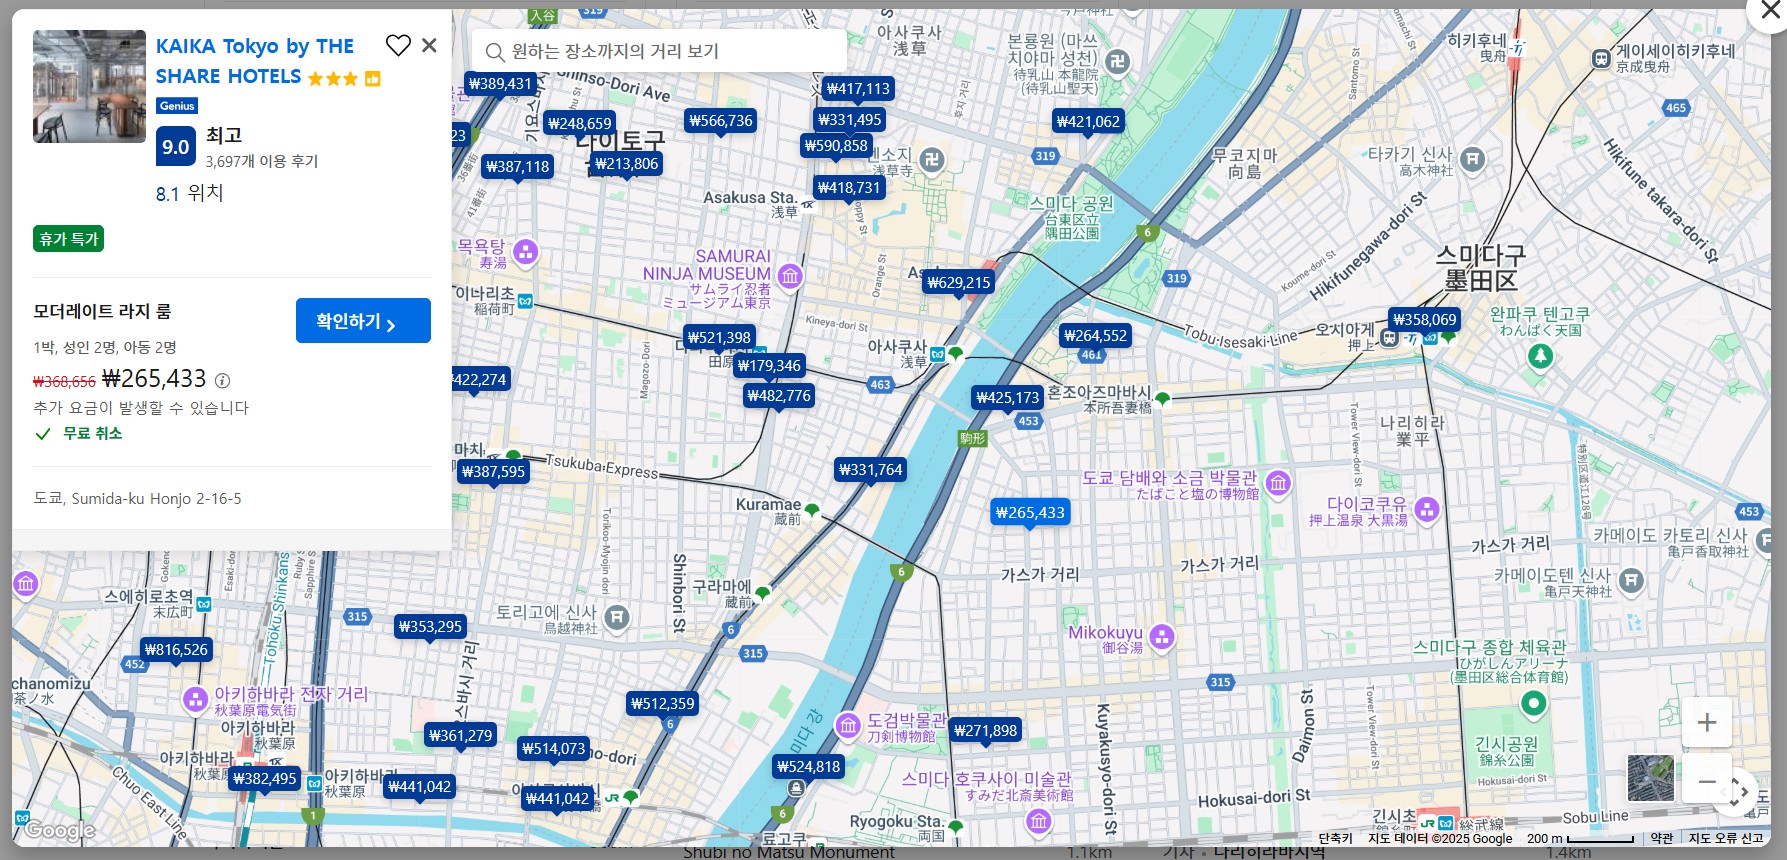Select the ₩590,858 price marker
The width and height of the screenshot is (1787, 860).
836,145
